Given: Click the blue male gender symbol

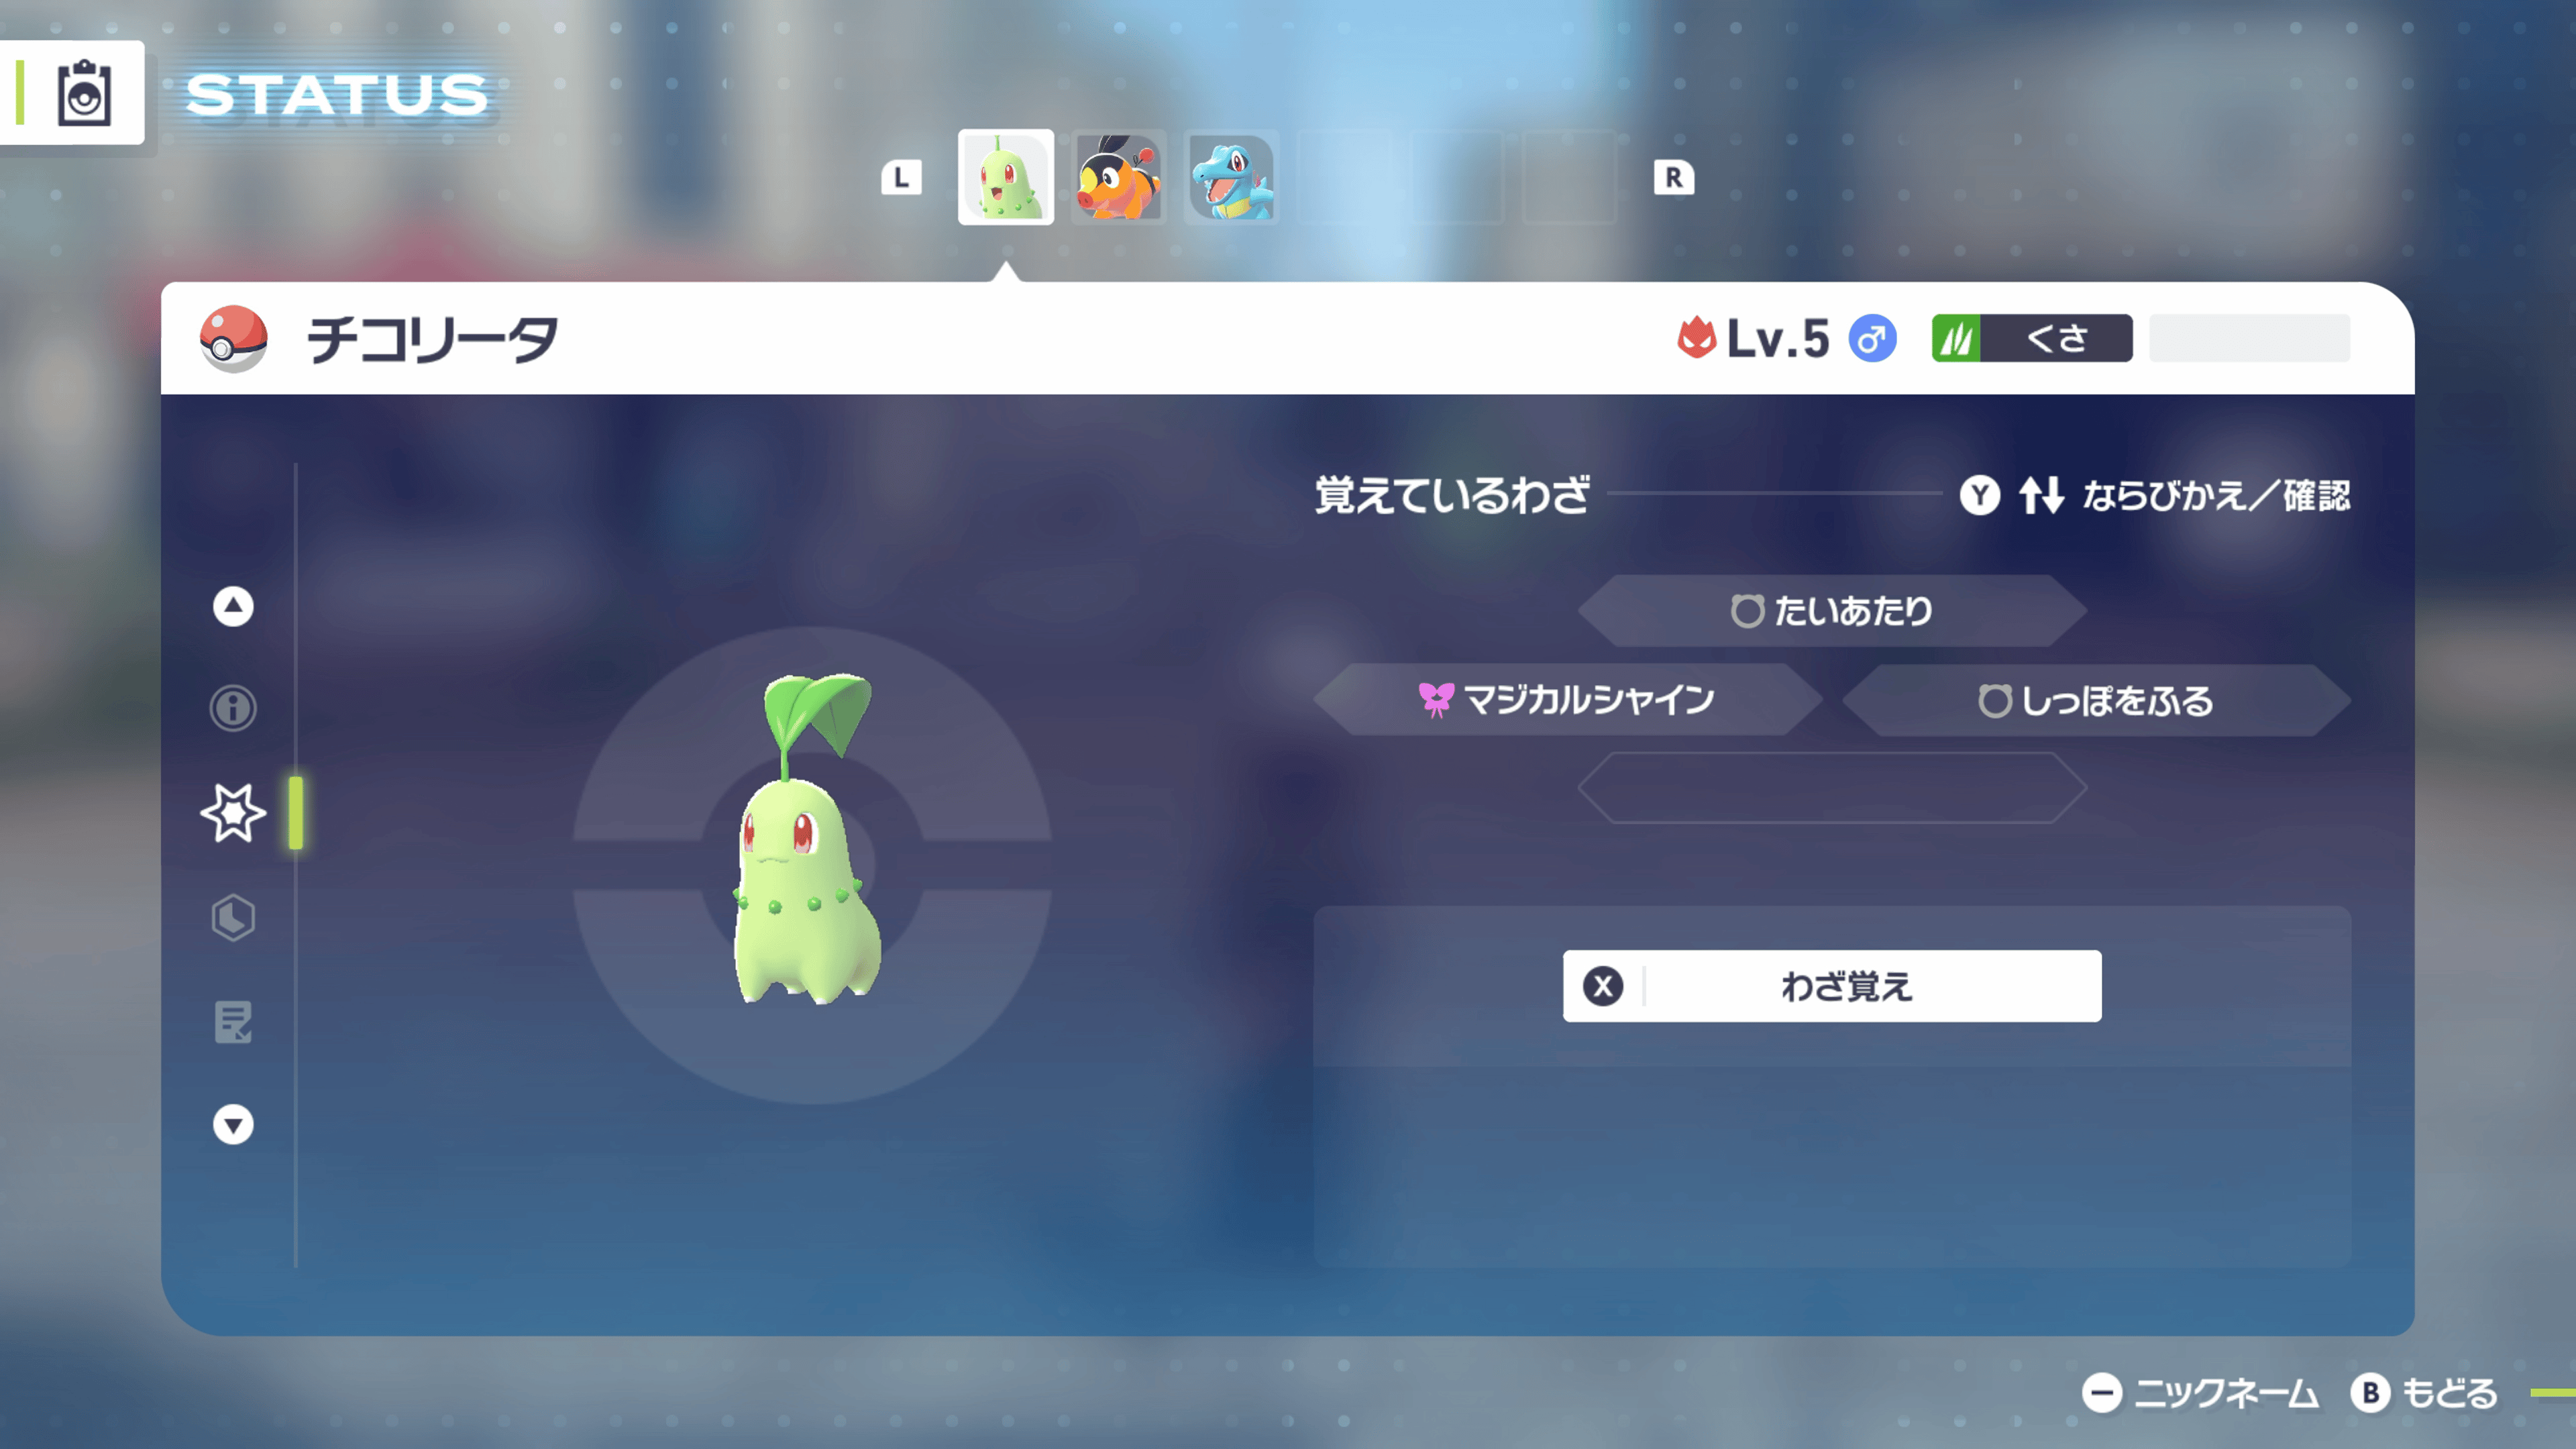Looking at the screenshot, I should [x=1873, y=339].
